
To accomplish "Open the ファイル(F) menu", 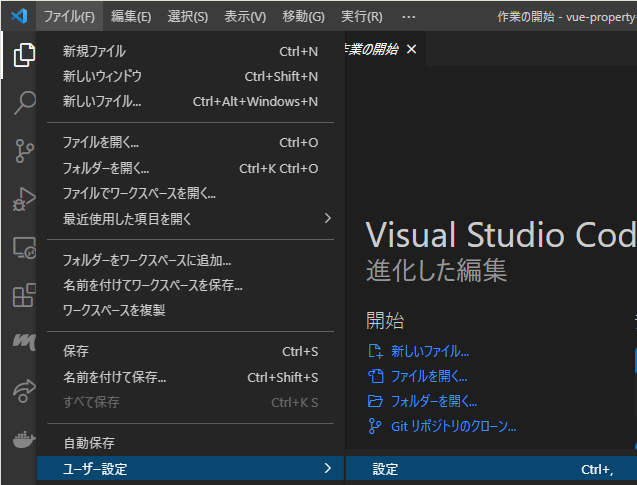I will pyautogui.click(x=69, y=16).
